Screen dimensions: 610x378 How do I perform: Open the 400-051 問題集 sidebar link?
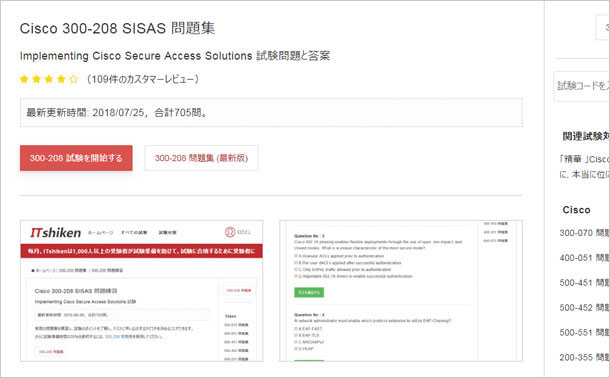pyautogui.click(x=584, y=258)
